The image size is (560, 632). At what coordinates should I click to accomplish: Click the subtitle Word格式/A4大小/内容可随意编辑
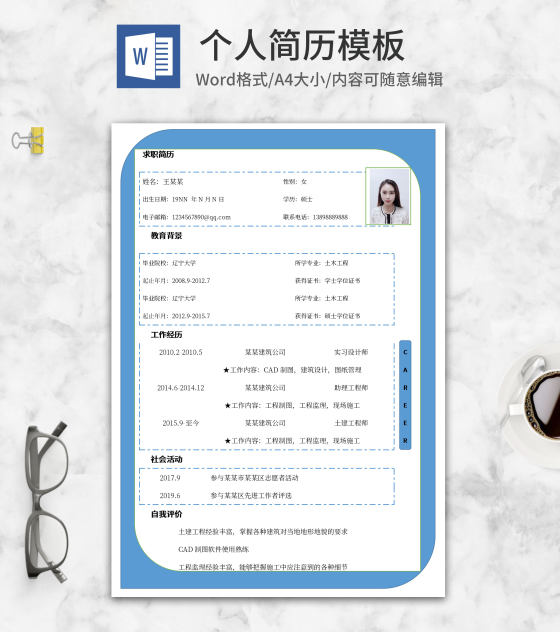tap(319, 79)
